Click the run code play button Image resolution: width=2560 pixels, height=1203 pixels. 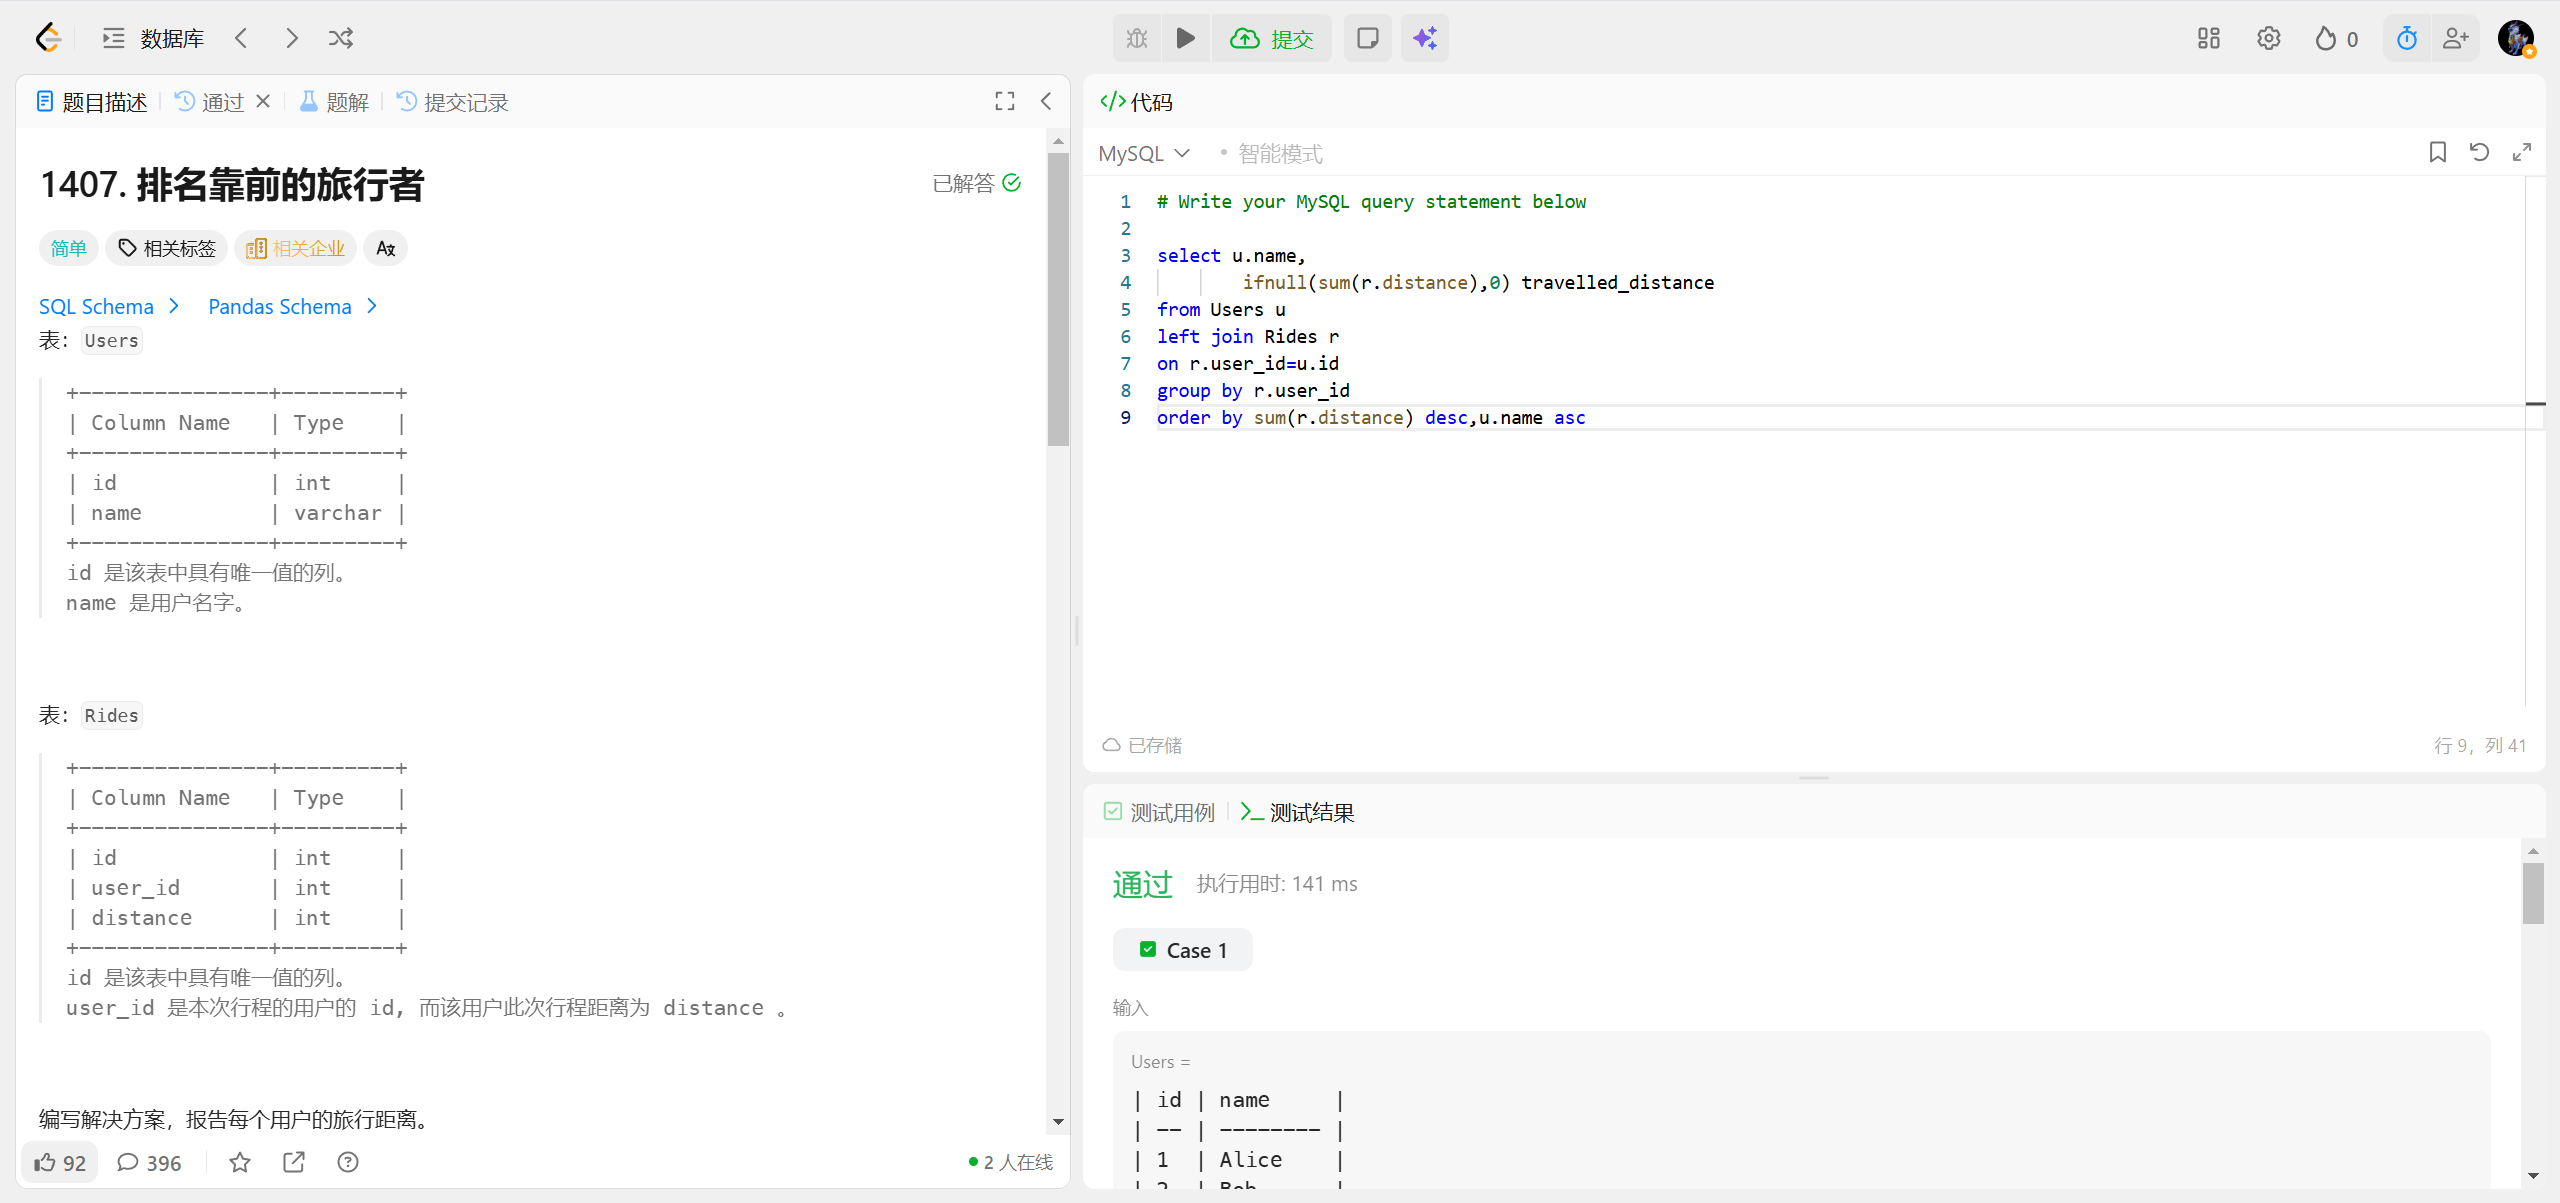pos(1185,38)
